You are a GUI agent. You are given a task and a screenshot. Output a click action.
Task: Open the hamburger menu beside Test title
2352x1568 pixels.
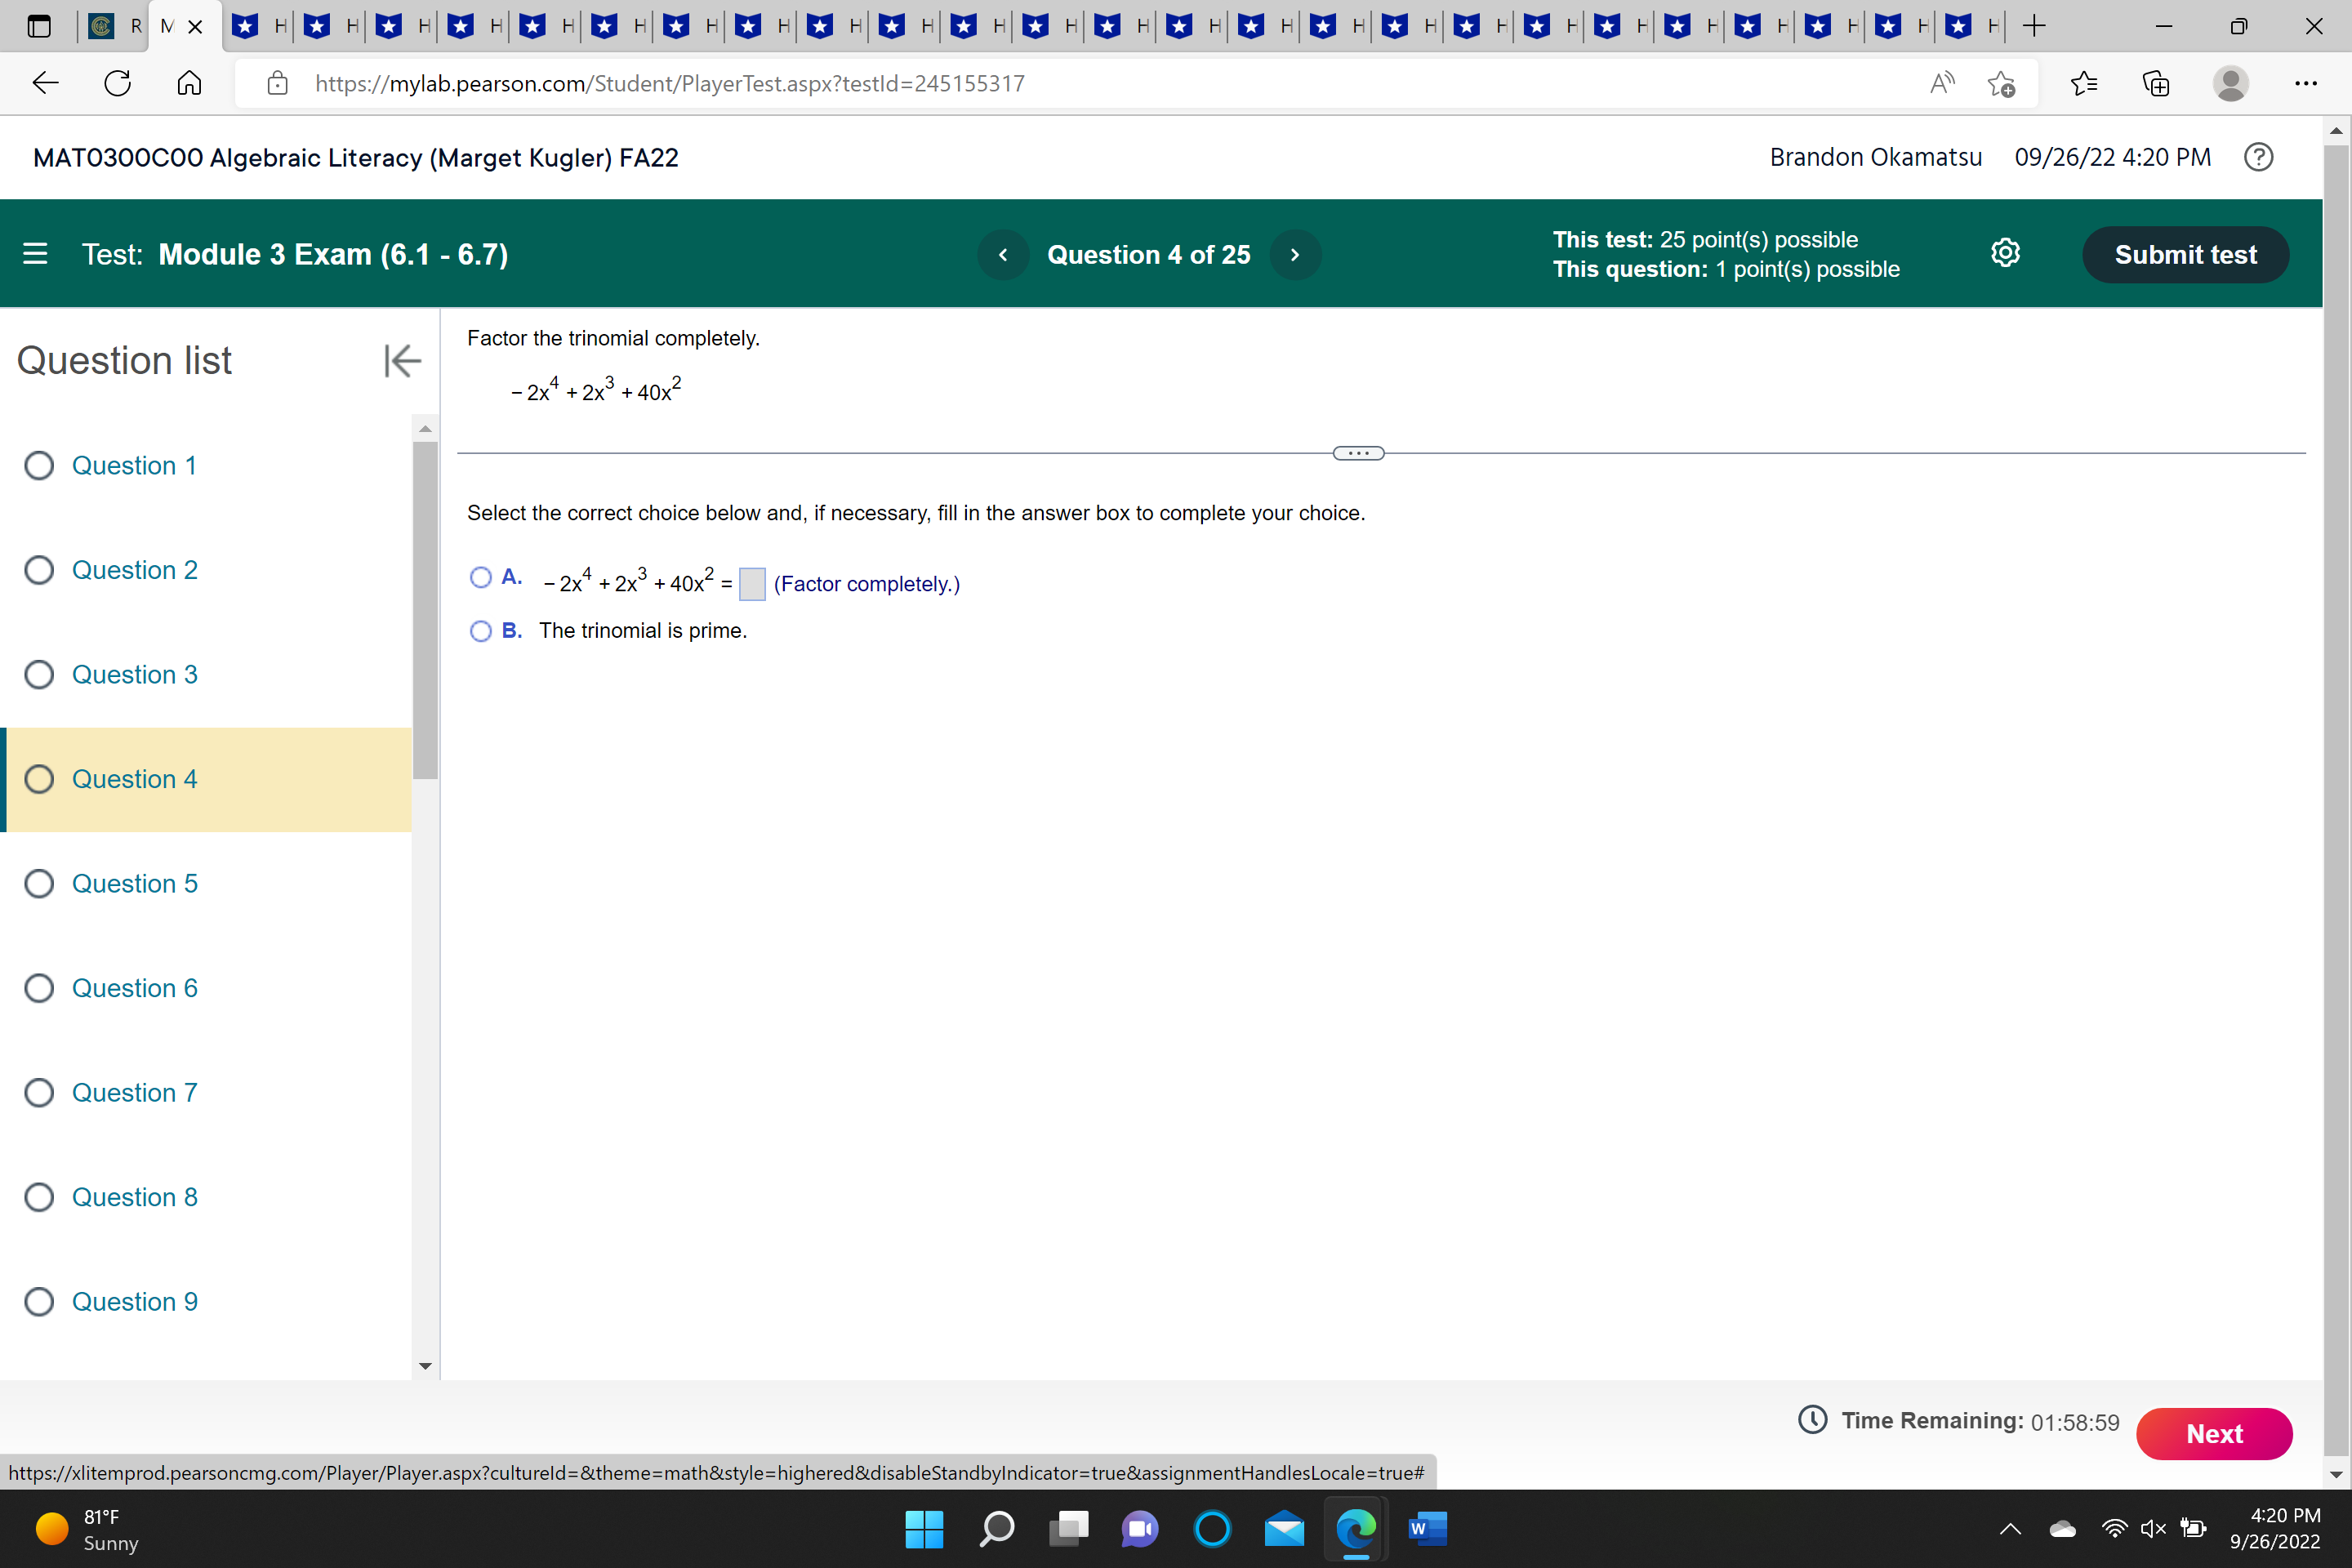click(x=35, y=254)
